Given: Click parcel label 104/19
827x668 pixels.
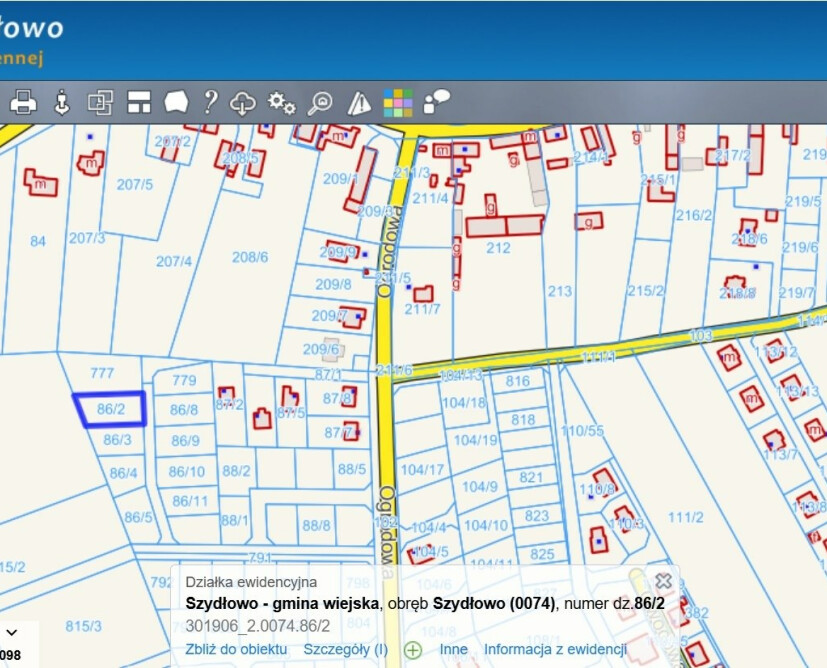Looking at the screenshot, I should (x=476, y=440).
